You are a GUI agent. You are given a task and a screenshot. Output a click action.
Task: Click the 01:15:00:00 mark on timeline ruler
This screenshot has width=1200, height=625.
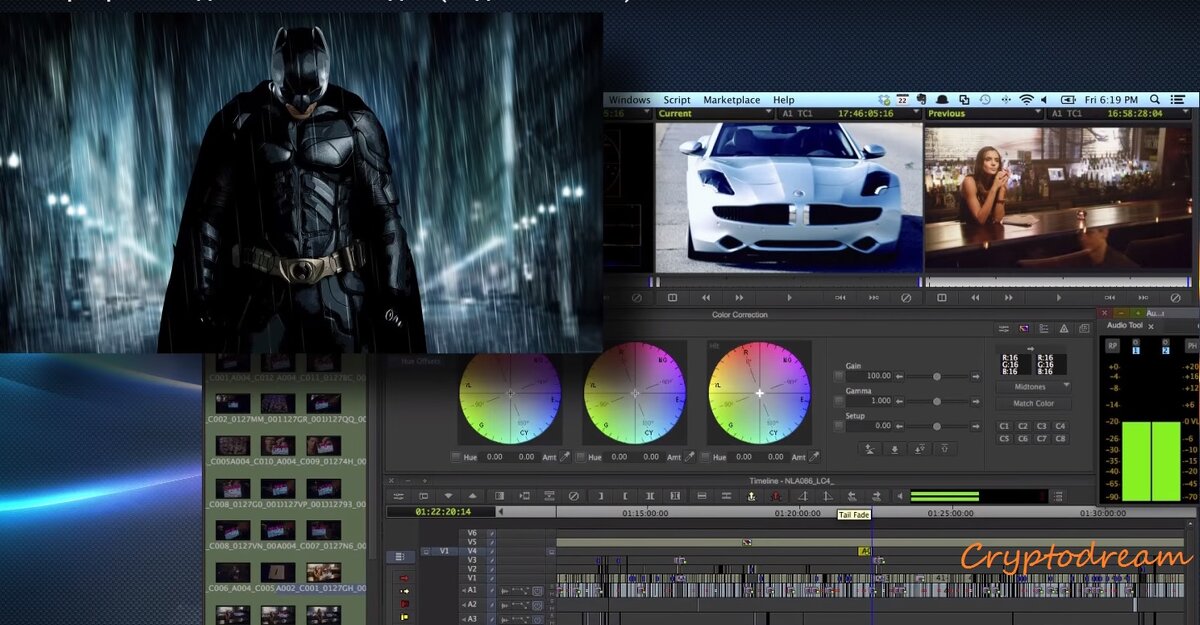tap(645, 513)
